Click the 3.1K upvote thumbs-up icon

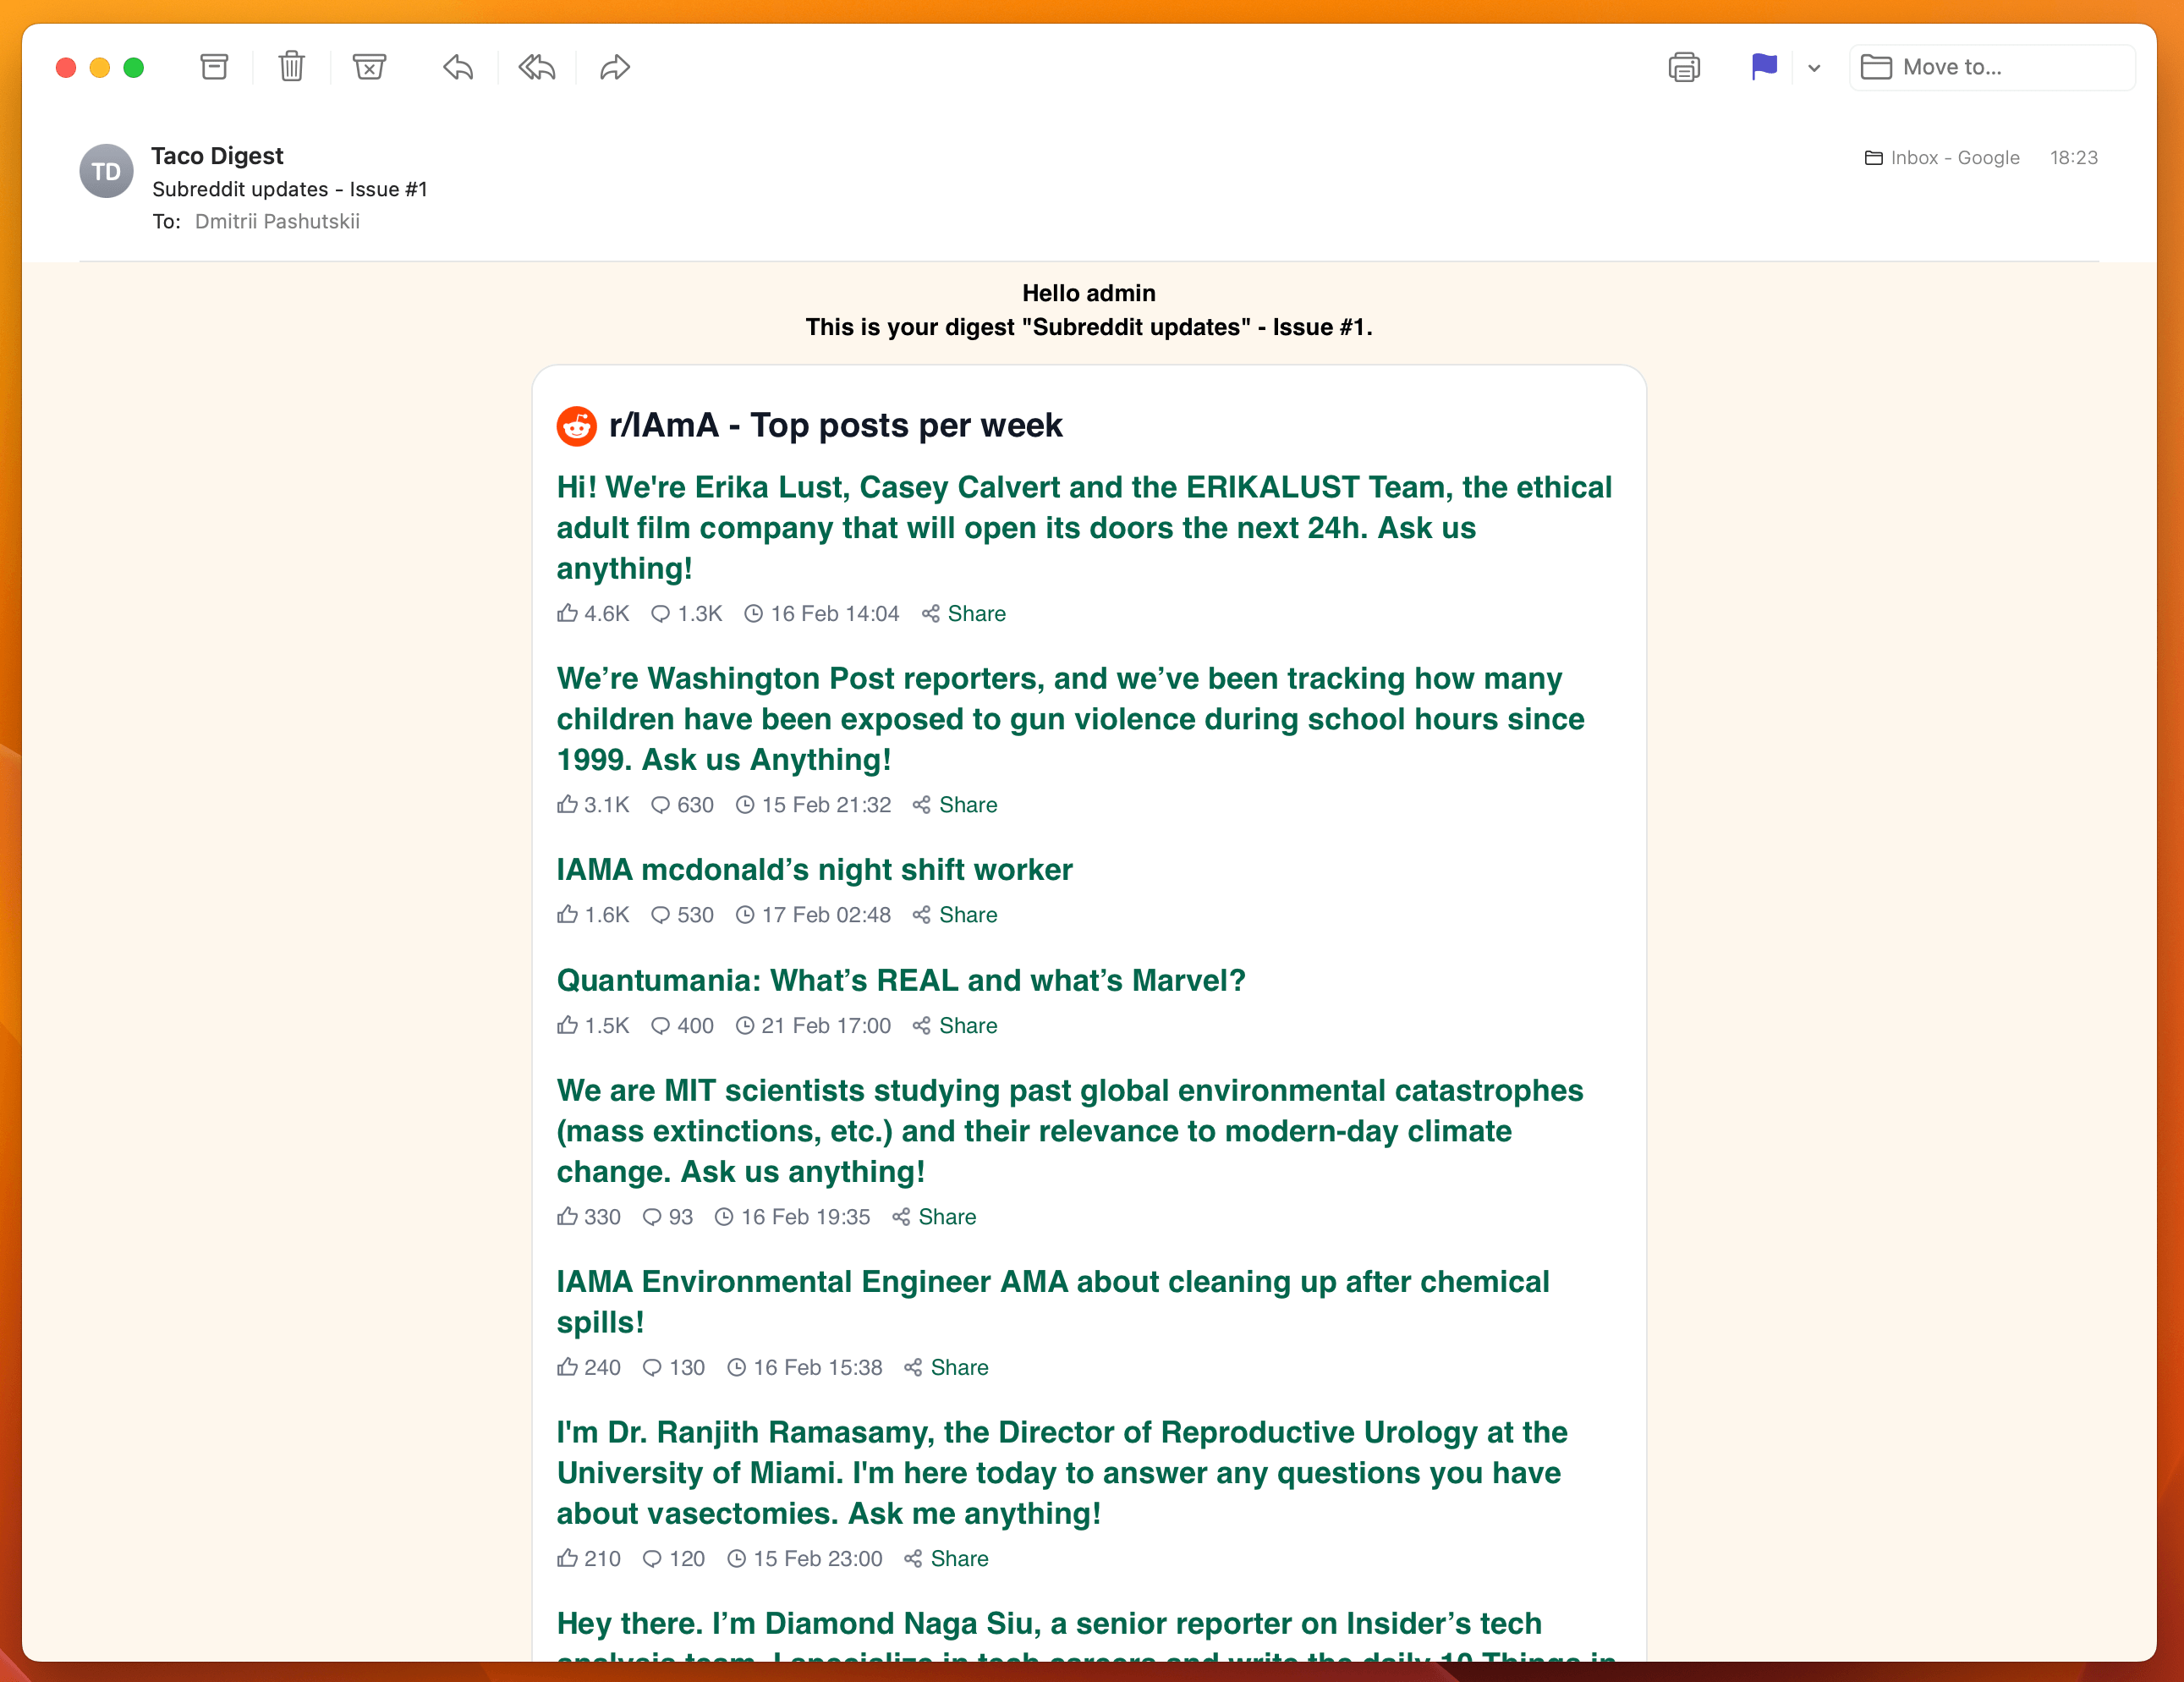567,804
